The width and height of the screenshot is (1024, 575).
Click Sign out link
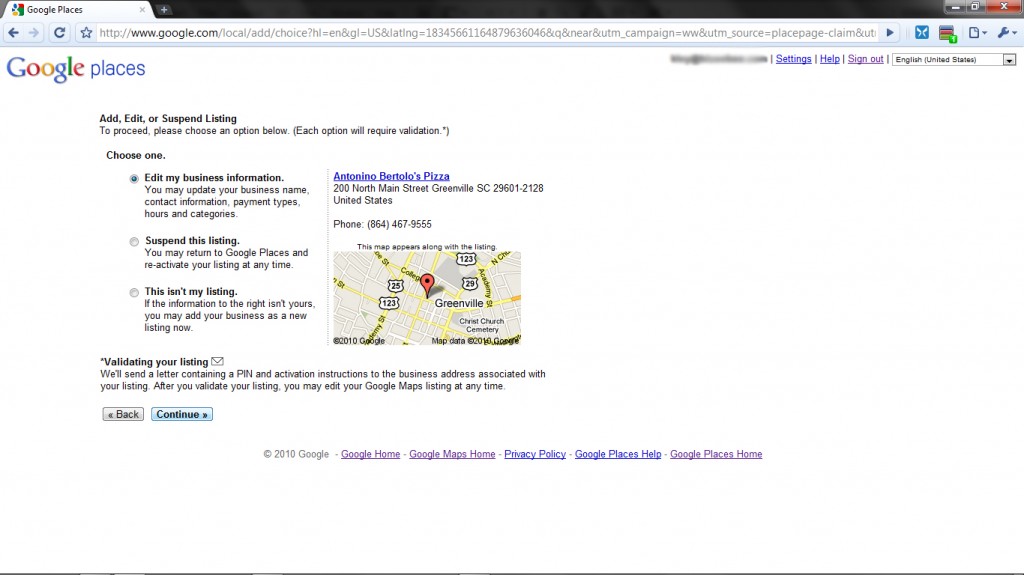pos(865,59)
